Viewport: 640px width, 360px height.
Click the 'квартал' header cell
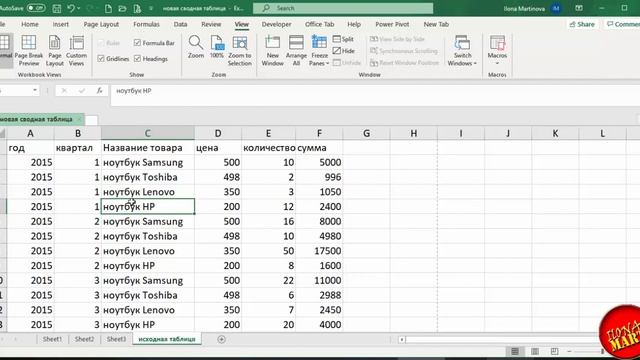tap(78, 148)
